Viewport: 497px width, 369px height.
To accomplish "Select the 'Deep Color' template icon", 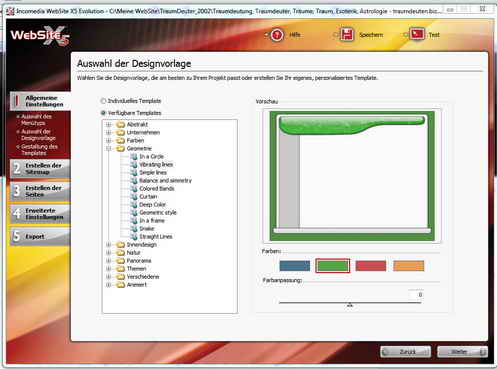I will point(134,204).
